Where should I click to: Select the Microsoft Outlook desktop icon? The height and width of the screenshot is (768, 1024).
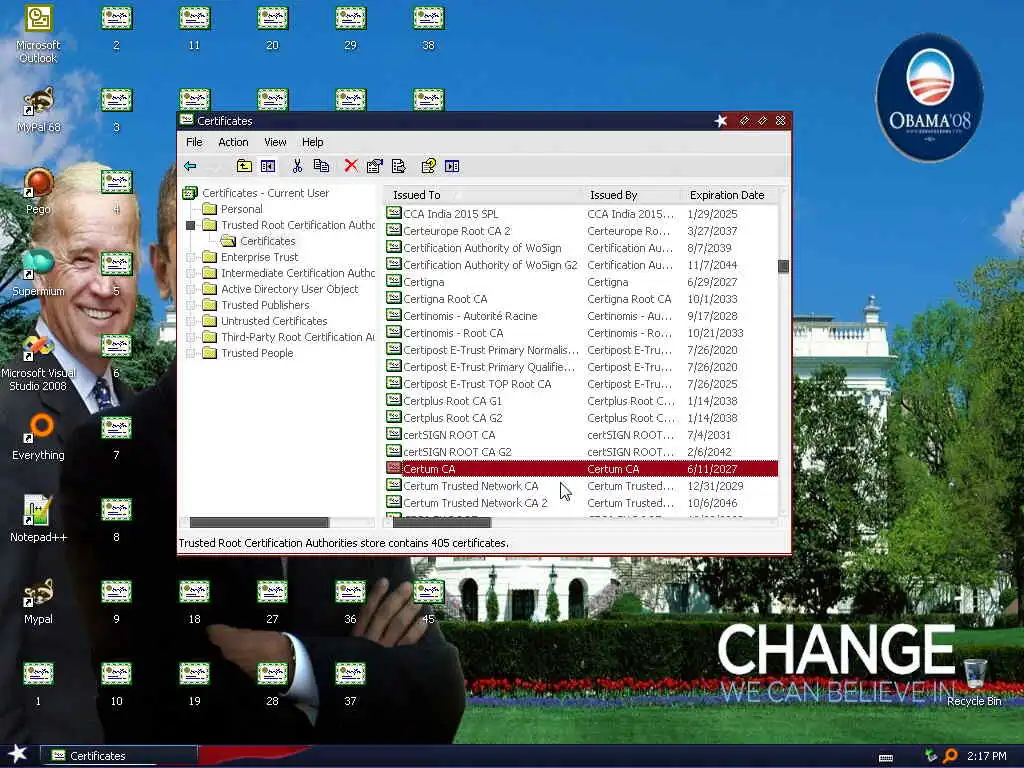tap(38, 34)
